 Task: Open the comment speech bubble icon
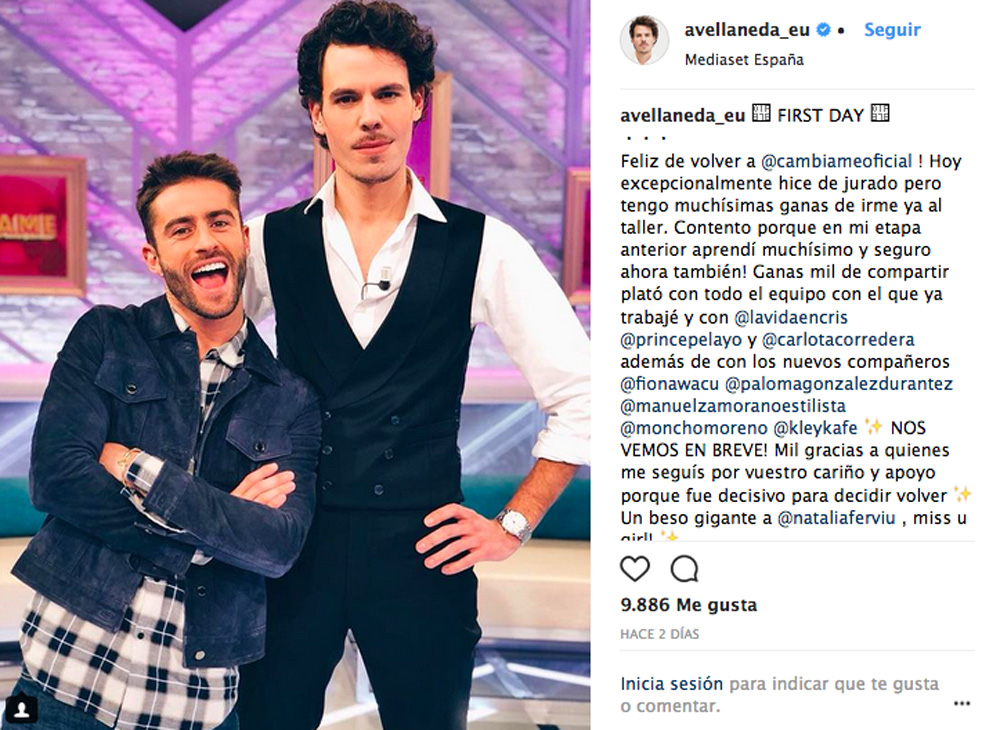(684, 569)
